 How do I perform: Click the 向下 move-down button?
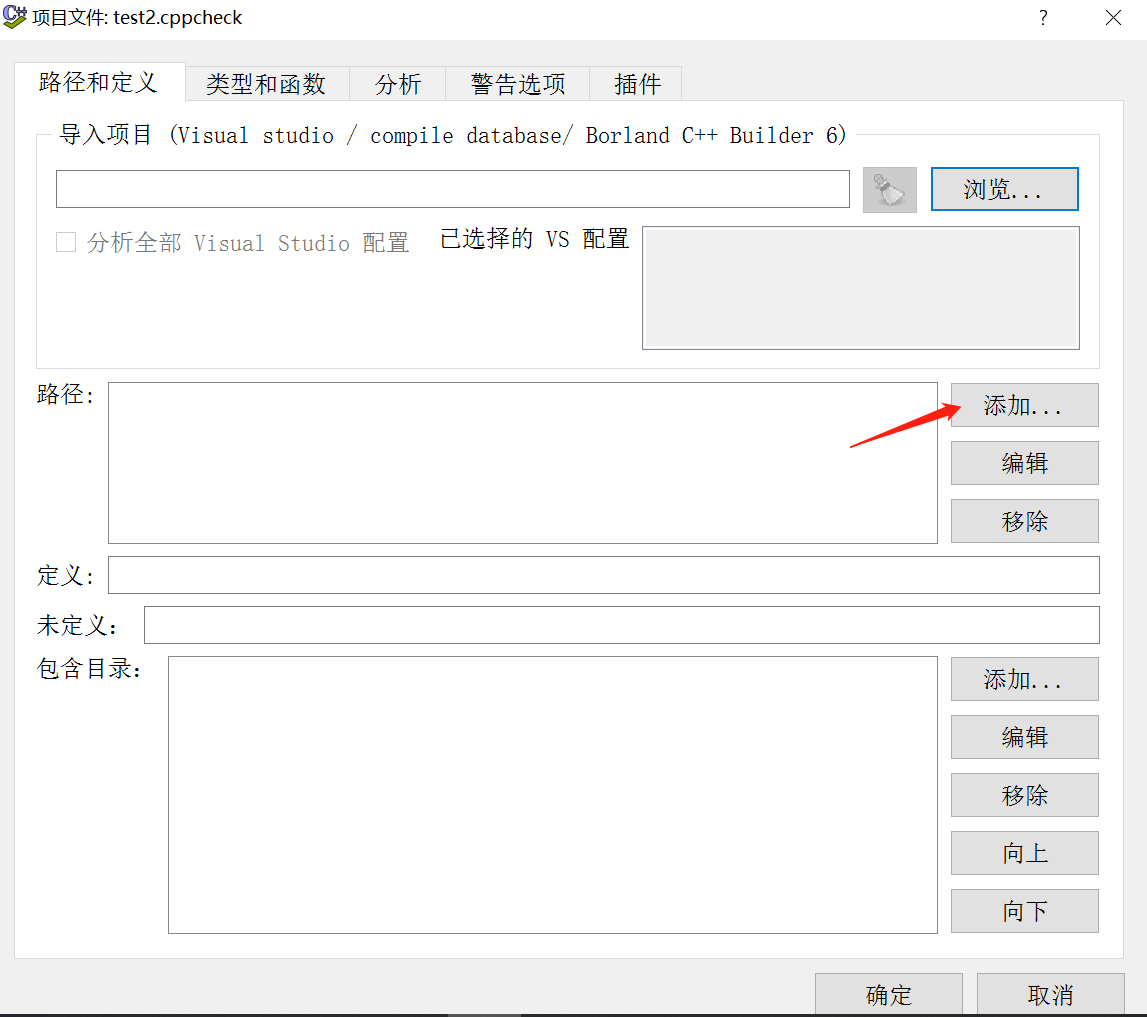pyautogui.click(x=1024, y=911)
